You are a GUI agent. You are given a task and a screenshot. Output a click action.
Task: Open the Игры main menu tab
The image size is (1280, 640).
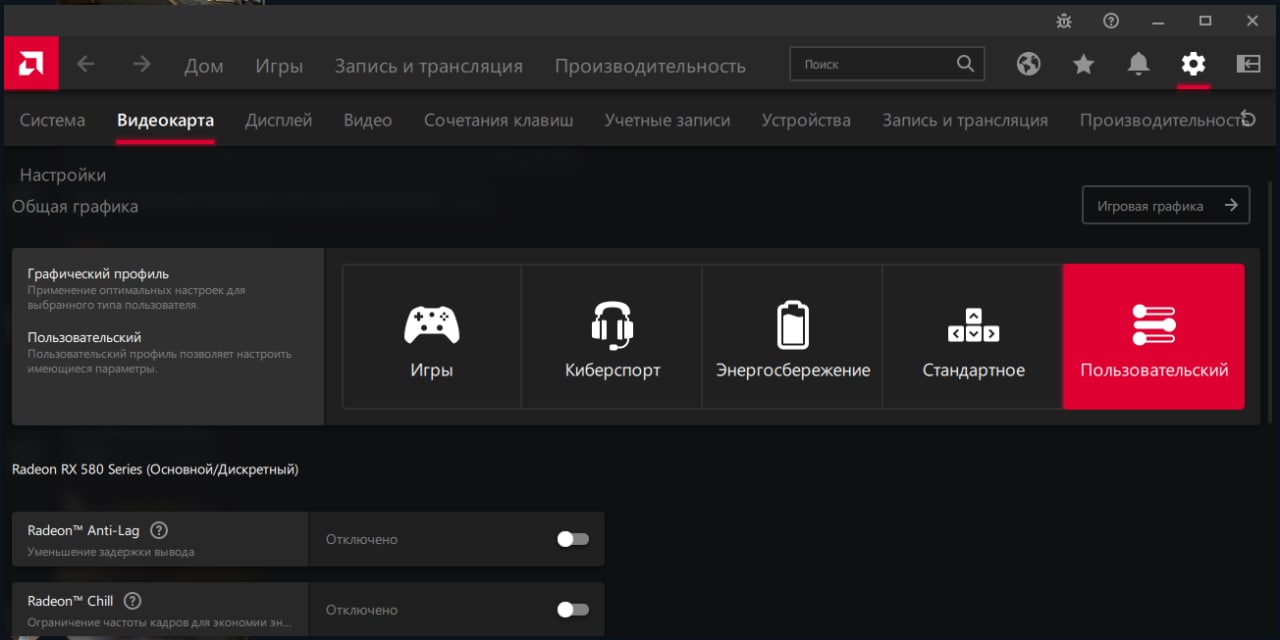coord(279,66)
